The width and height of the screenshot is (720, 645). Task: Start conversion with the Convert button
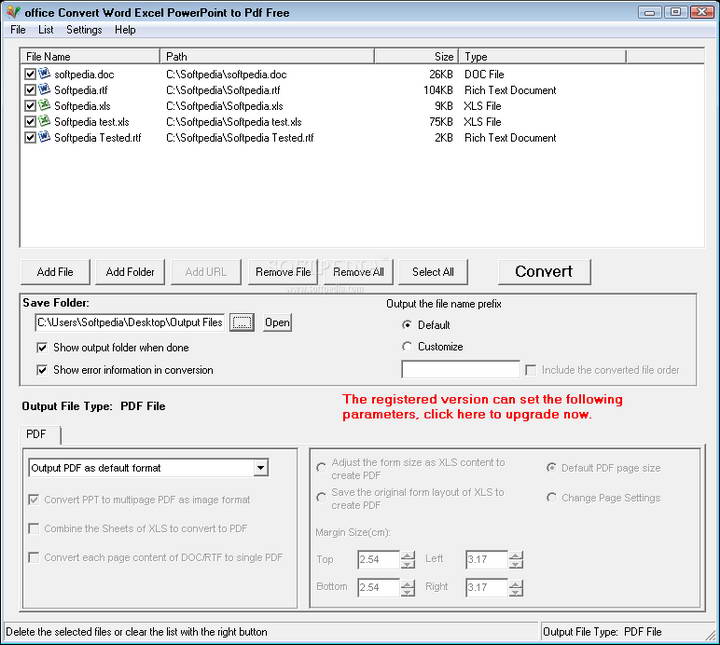544,272
